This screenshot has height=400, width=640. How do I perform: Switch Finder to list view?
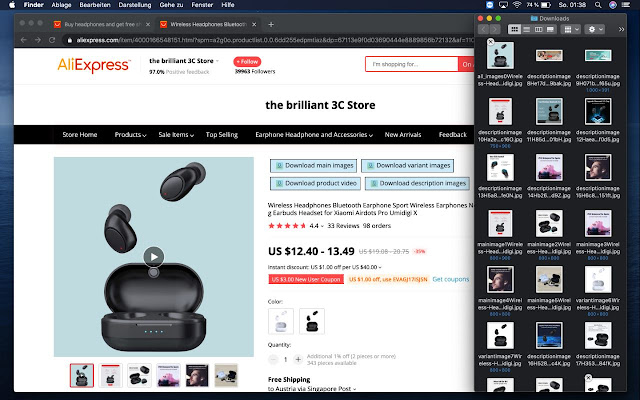[524, 29]
